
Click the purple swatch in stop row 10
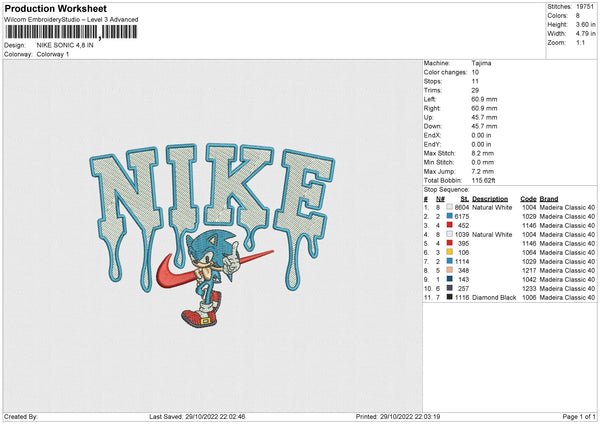click(x=449, y=288)
